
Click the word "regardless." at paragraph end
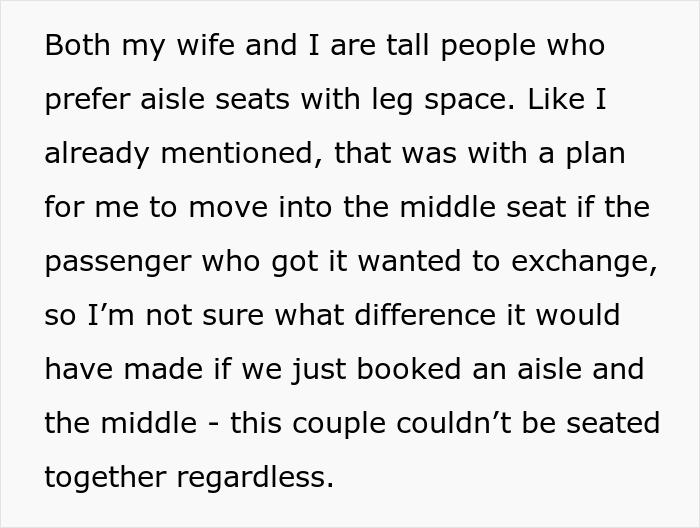255,478
